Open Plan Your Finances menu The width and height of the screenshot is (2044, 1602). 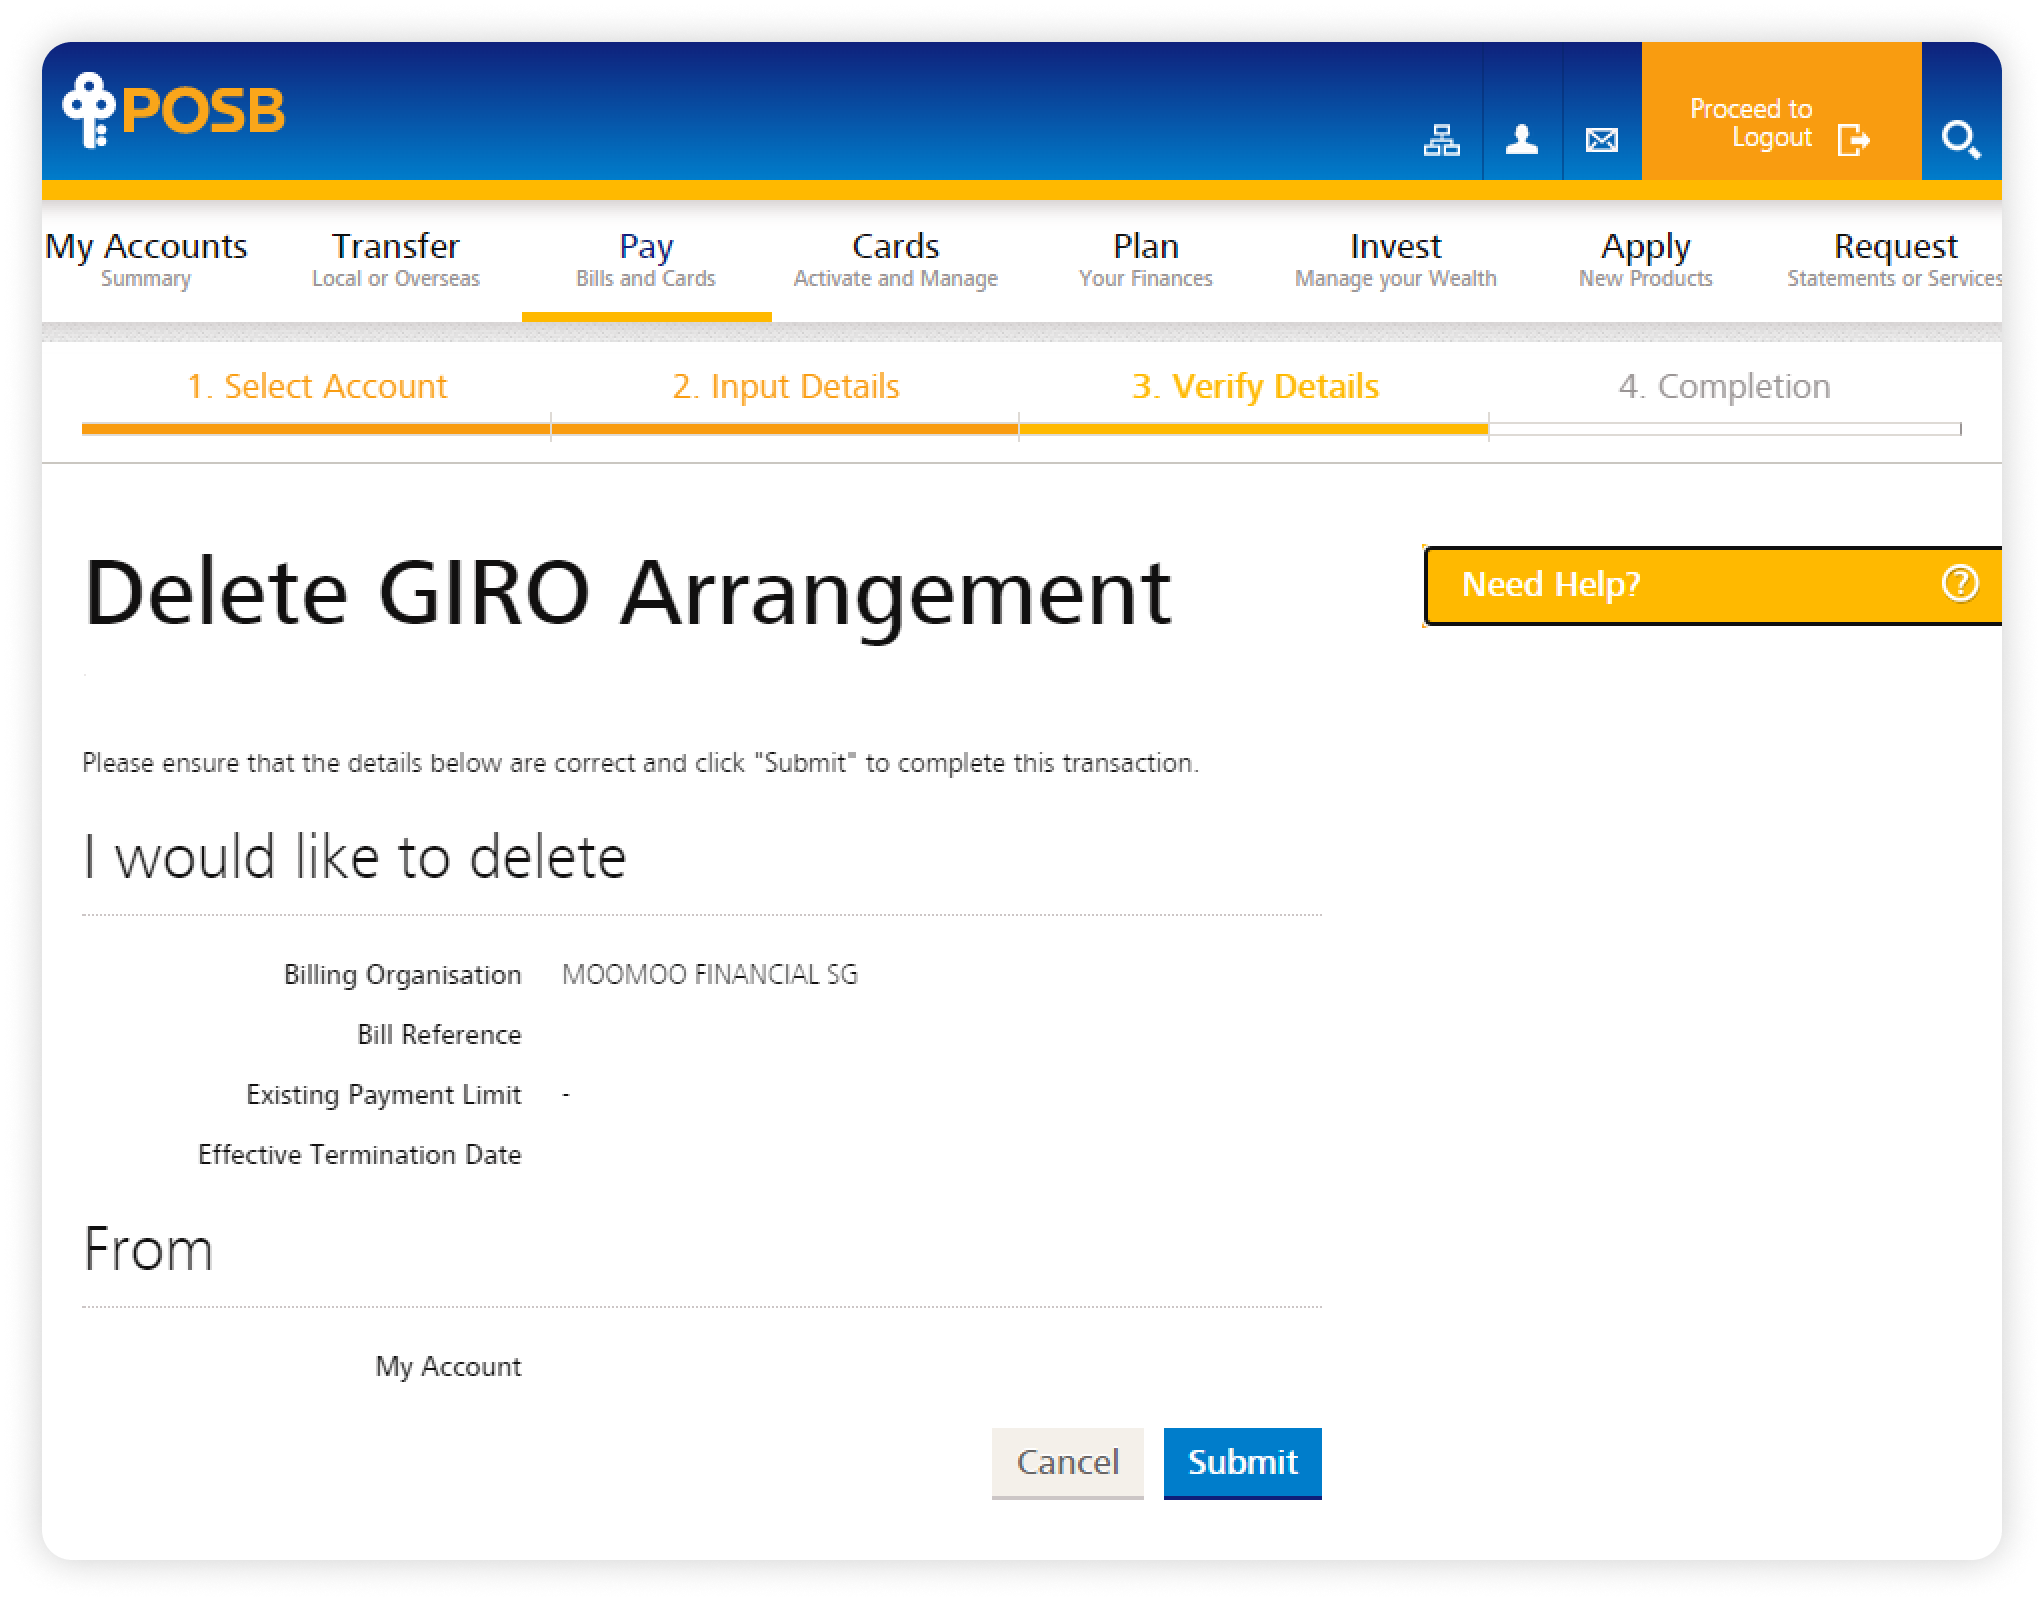click(1146, 259)
